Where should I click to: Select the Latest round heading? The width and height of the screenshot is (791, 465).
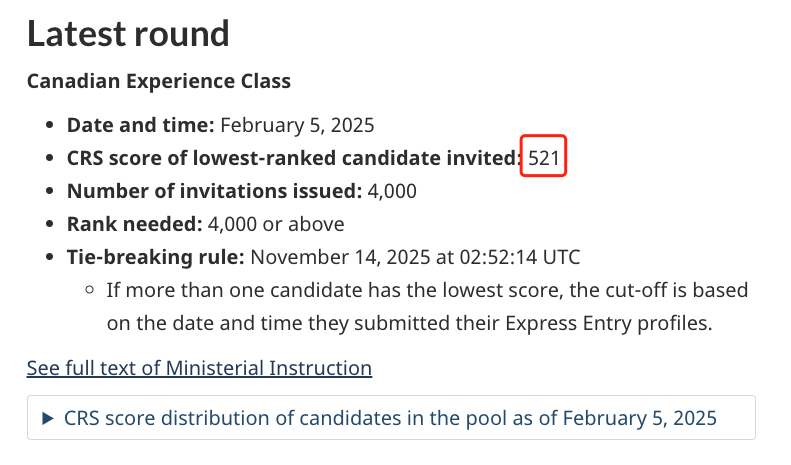point(128,34)
